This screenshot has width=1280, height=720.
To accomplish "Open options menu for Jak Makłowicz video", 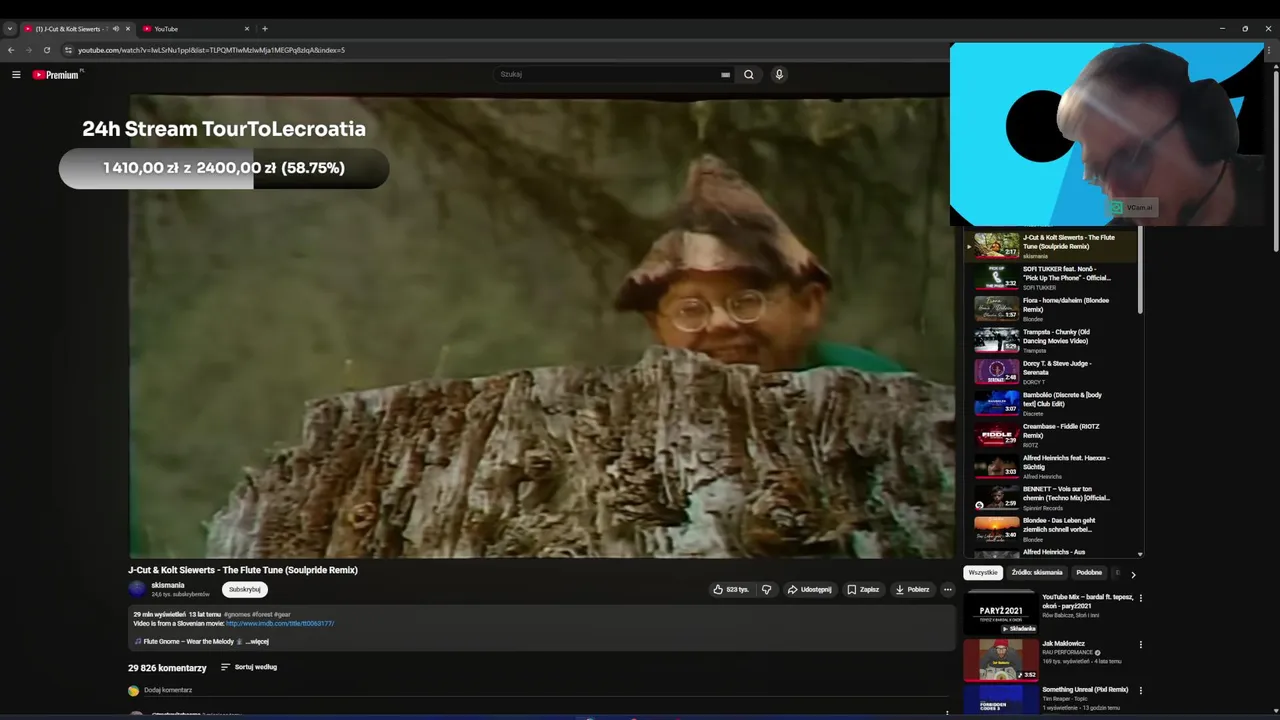I will click(x=1140, y=645).
